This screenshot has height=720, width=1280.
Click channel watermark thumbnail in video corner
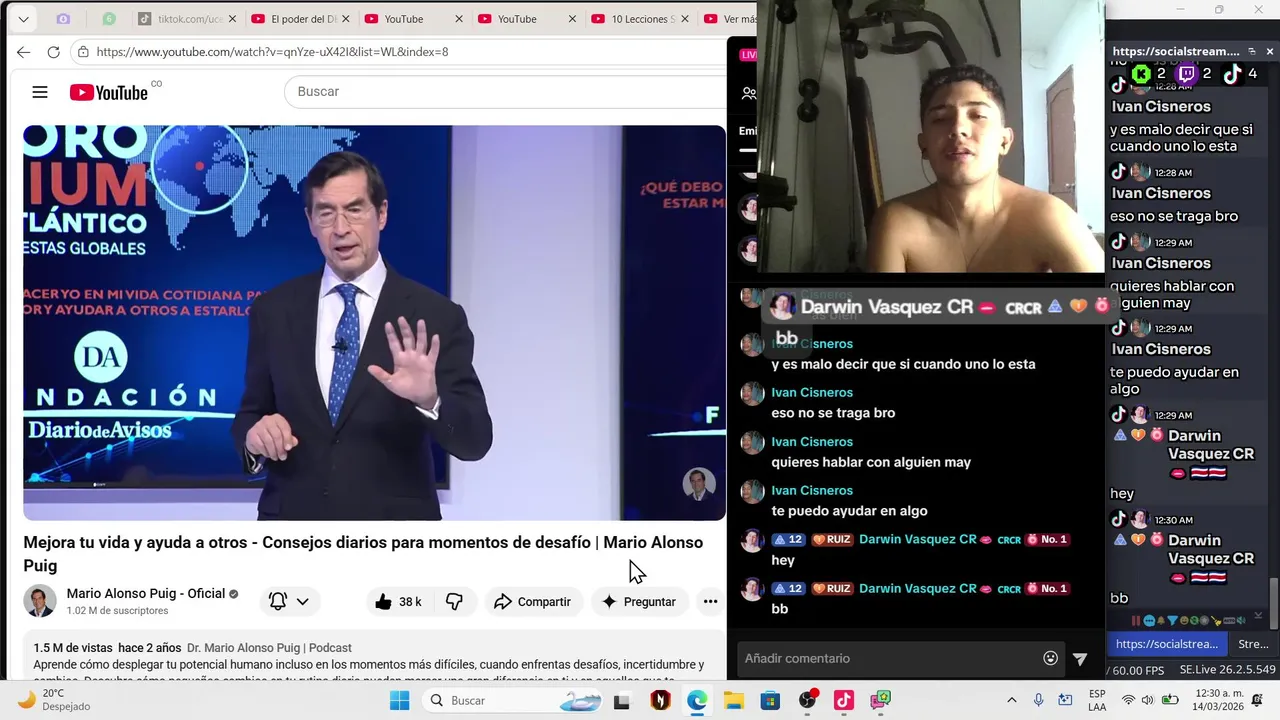699,484
